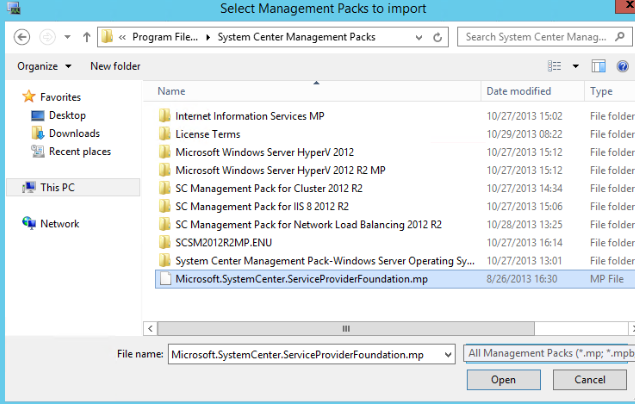Click New folder in toolbar
Viewport: 635px width, 404px height.
click(x=115, y=66)
